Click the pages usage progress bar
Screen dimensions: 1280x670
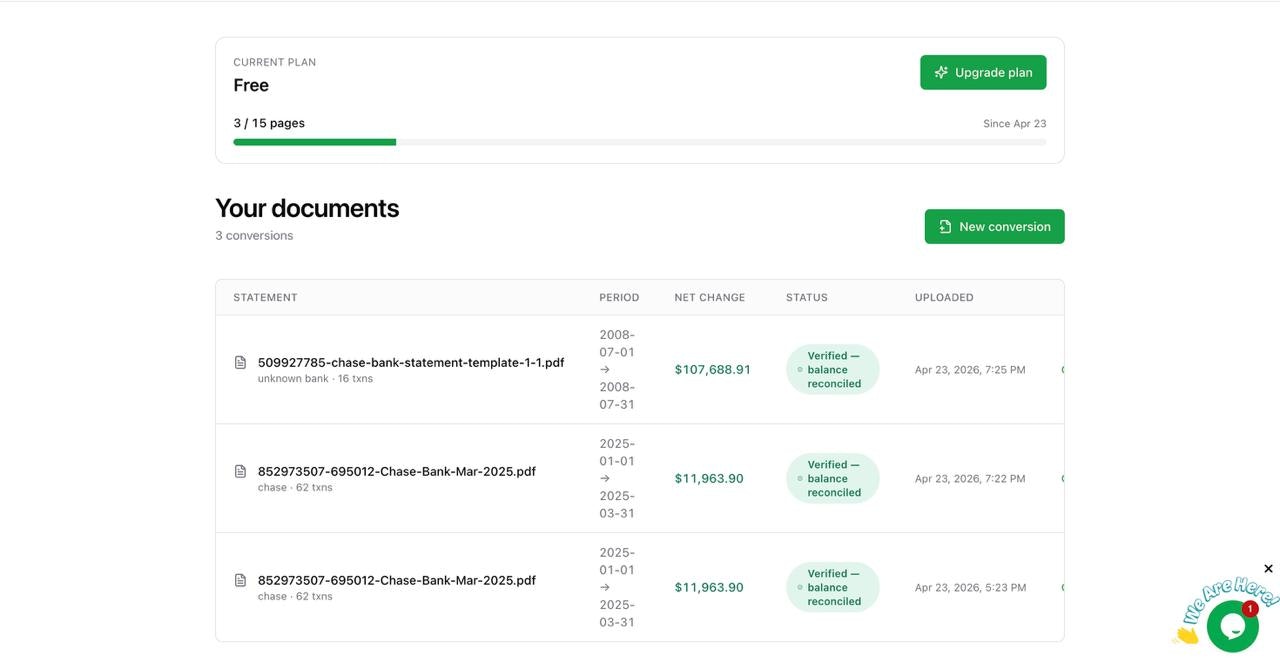pos(640,140)
